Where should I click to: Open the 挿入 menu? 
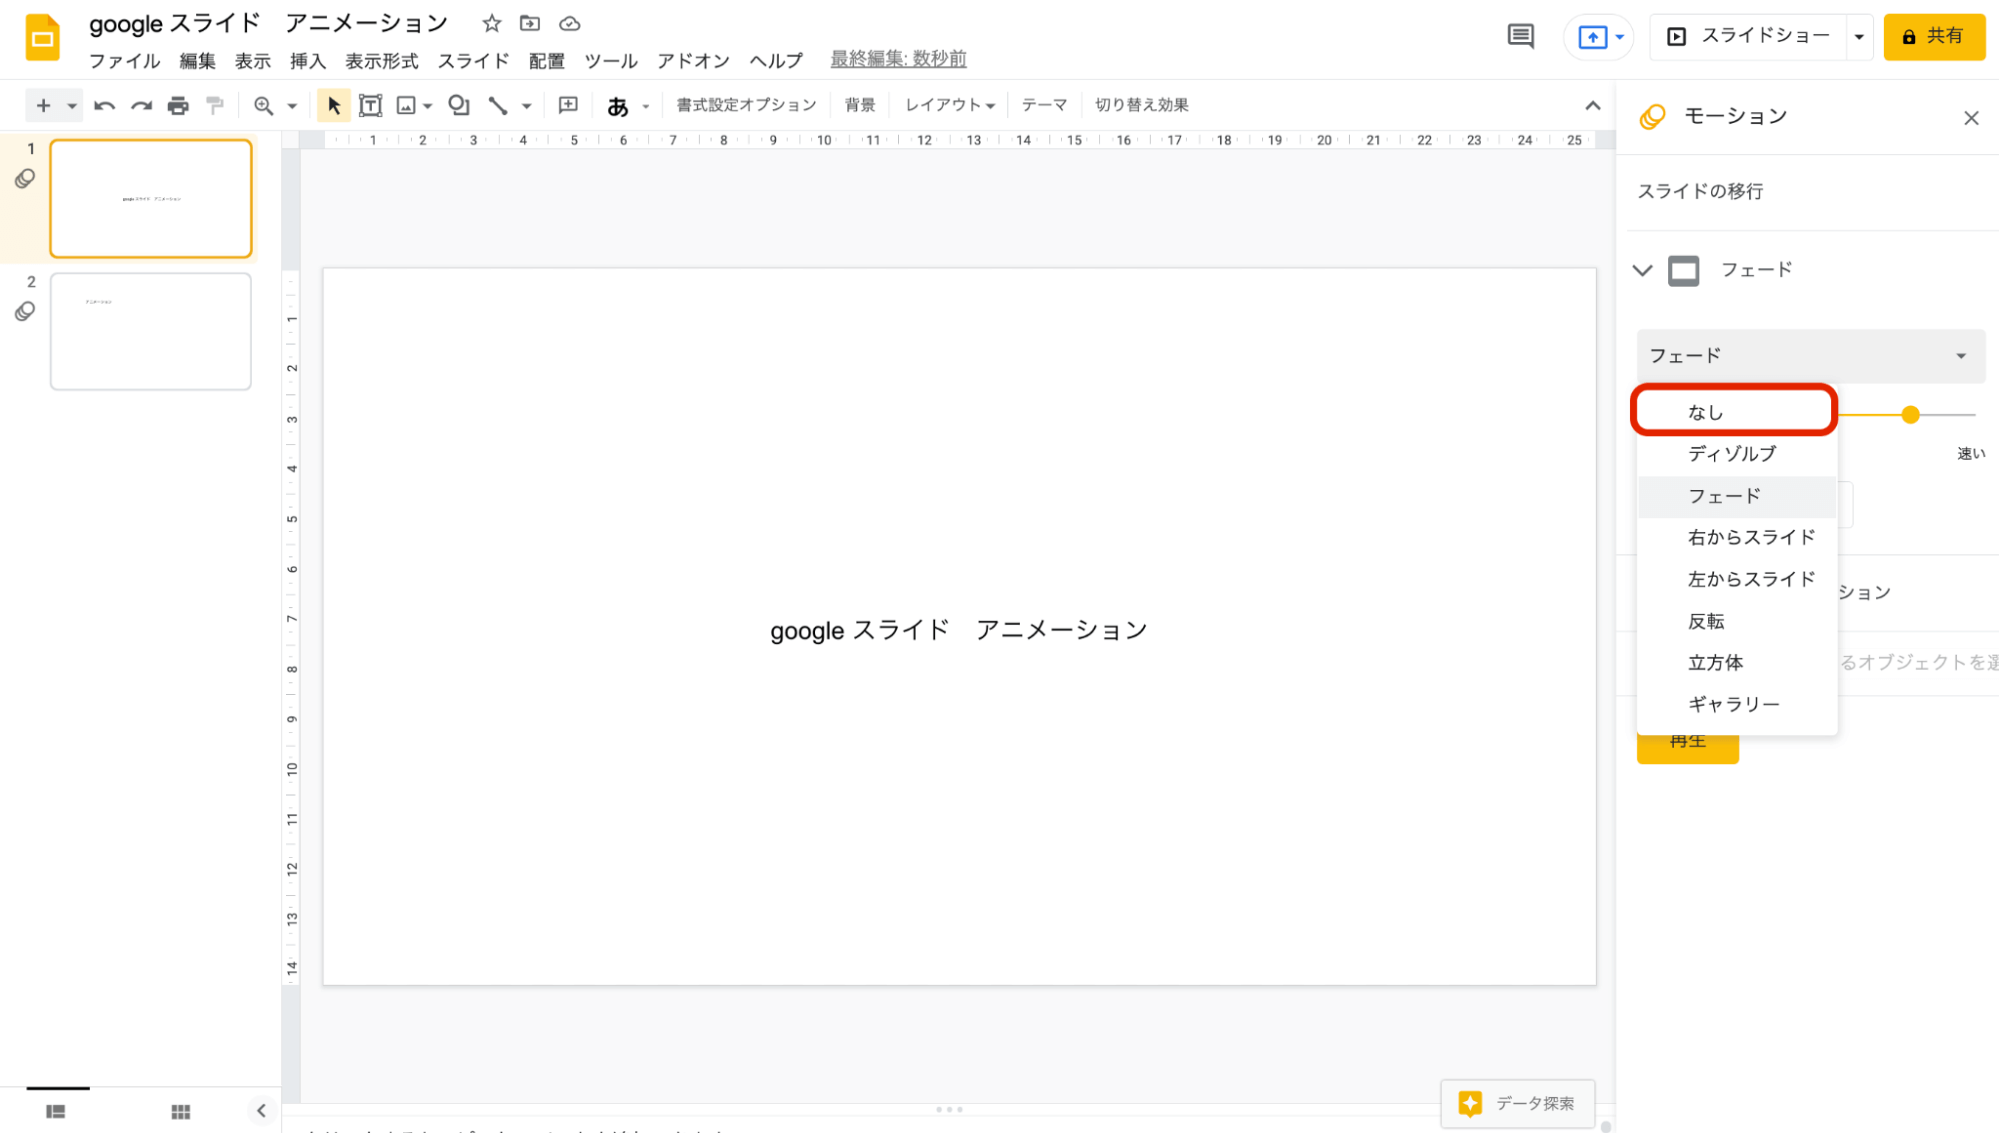tap(308, 61)
